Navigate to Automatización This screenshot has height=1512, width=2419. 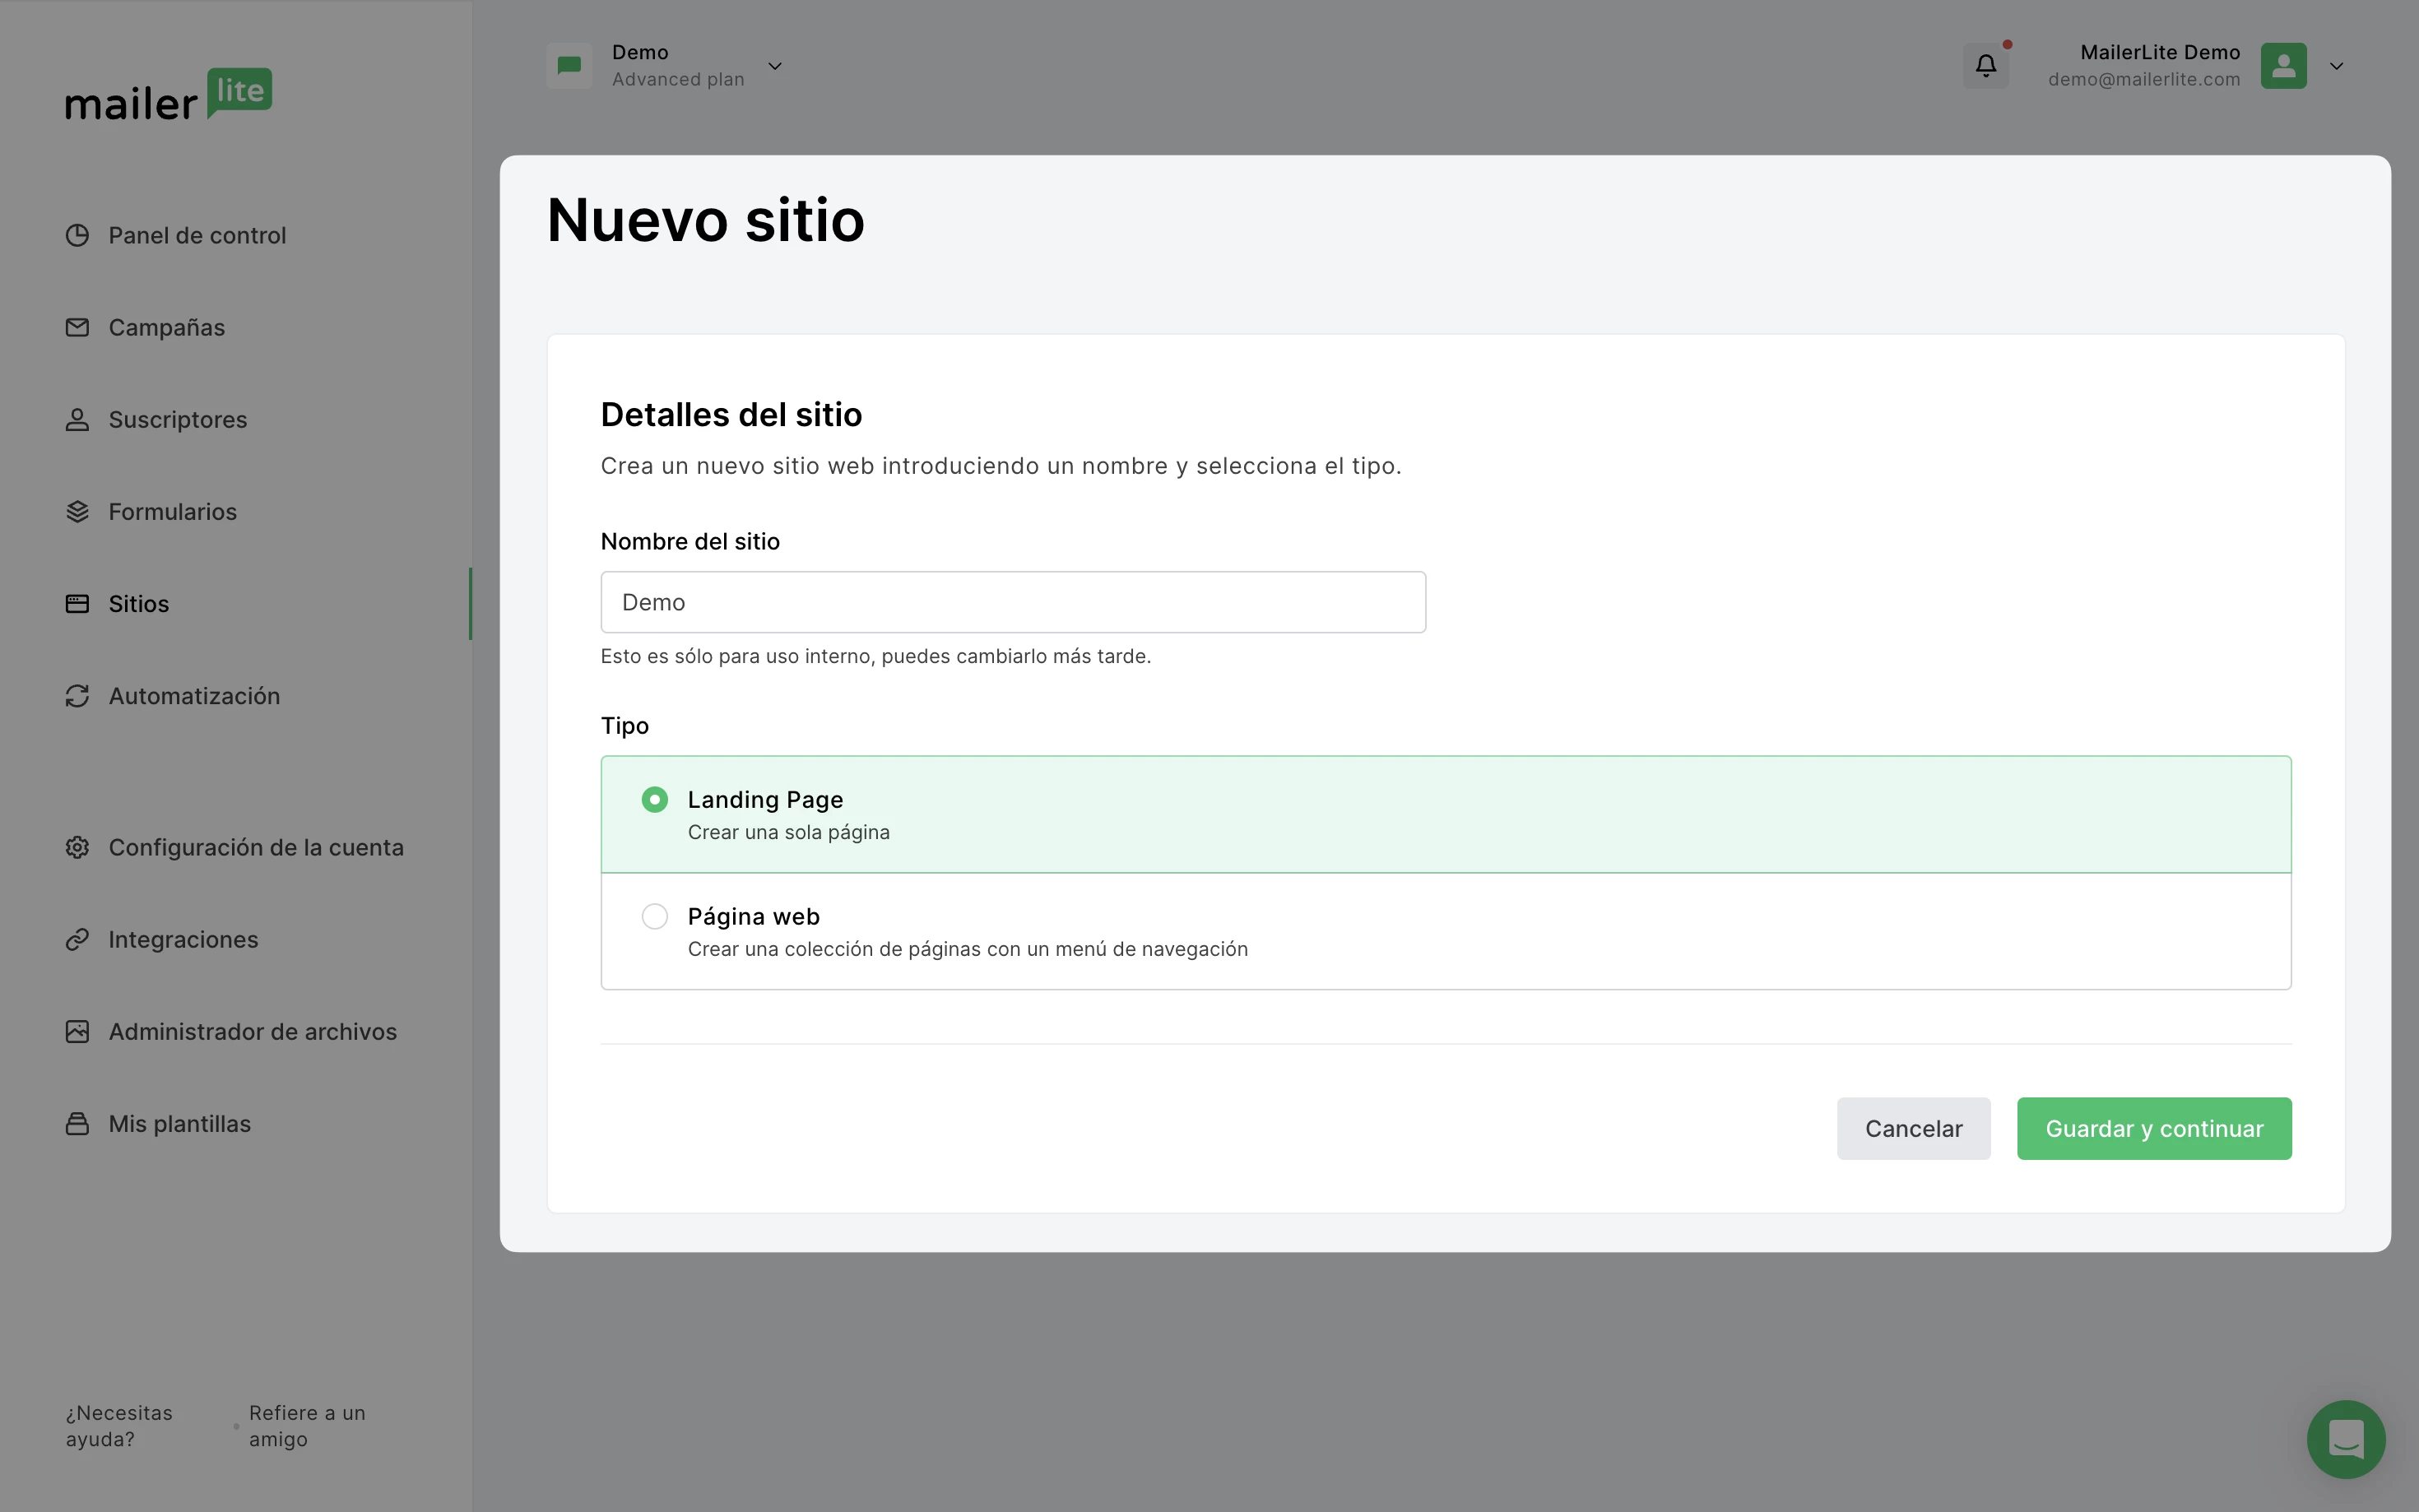pos(194,695)
